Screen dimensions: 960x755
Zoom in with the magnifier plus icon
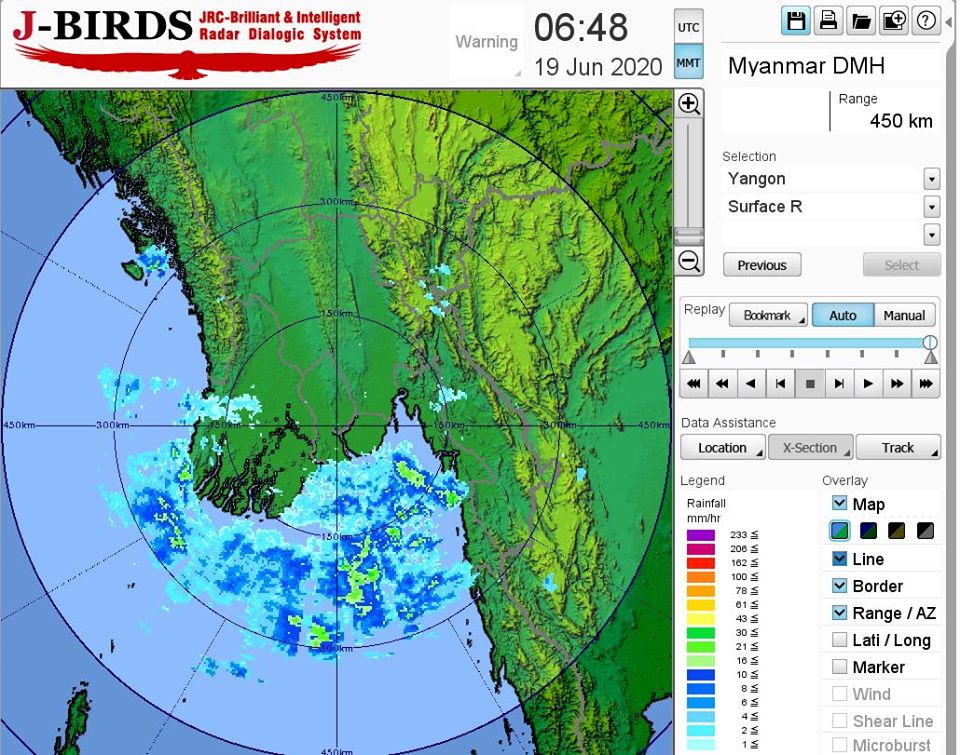click(688, 103)
